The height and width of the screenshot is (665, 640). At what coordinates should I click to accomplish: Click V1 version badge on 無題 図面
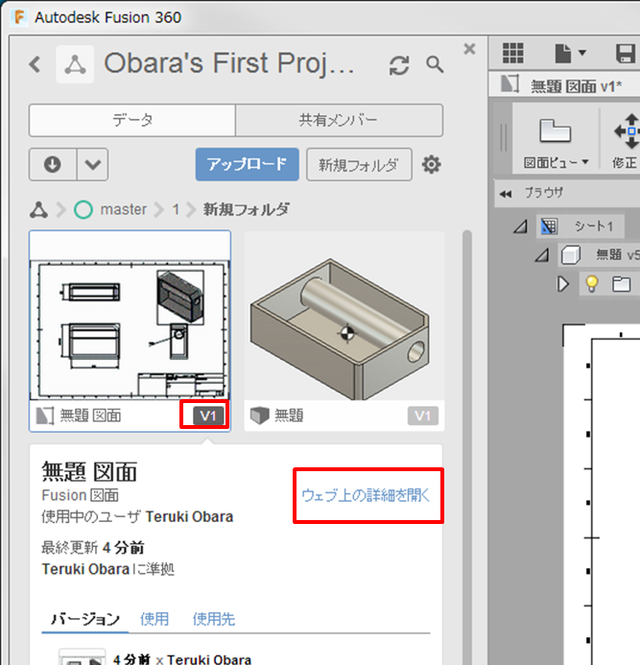(208, 416)
